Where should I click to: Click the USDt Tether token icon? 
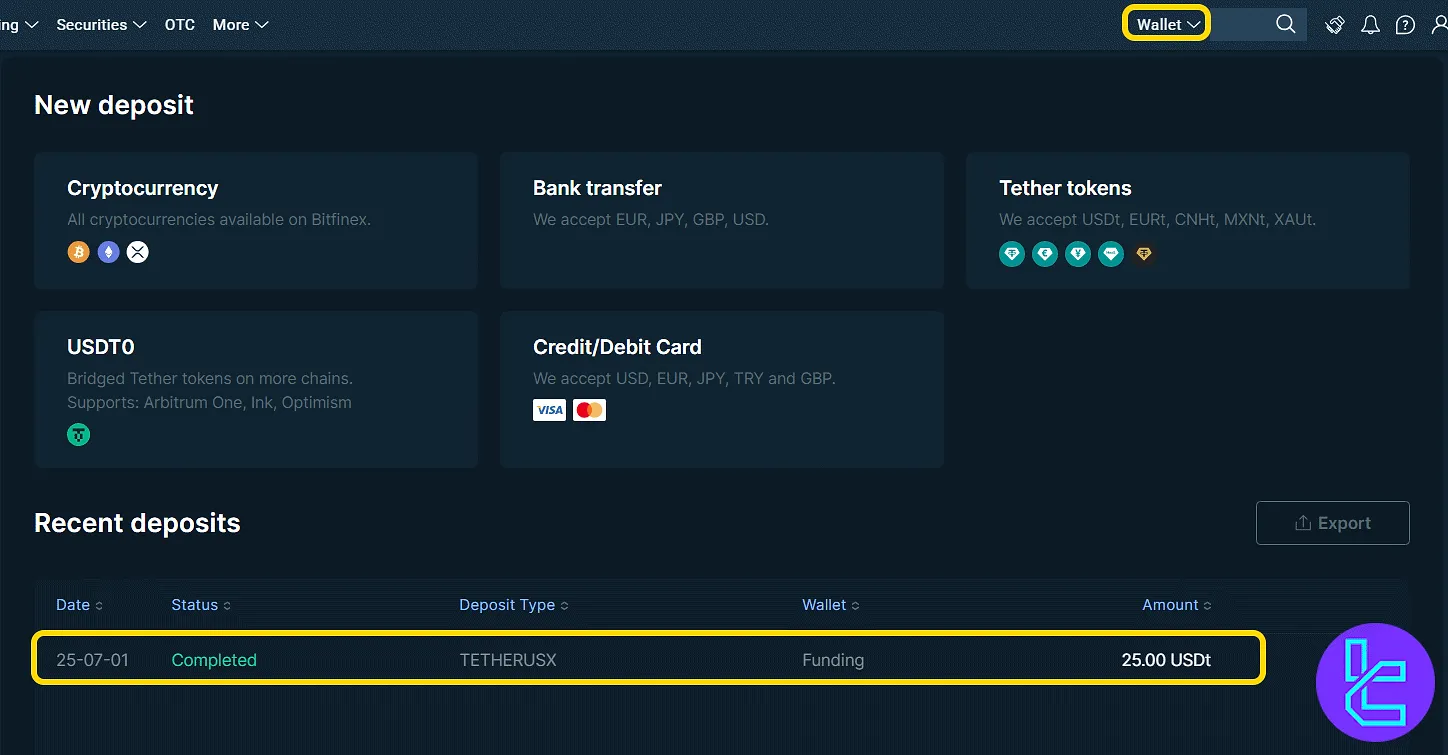[1012, 254]
